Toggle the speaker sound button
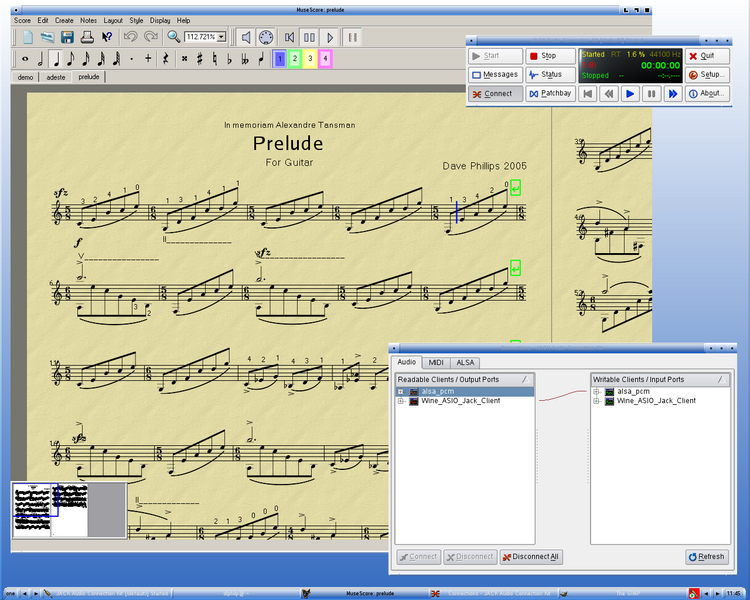750x600 pixels. tap(246, 37)
